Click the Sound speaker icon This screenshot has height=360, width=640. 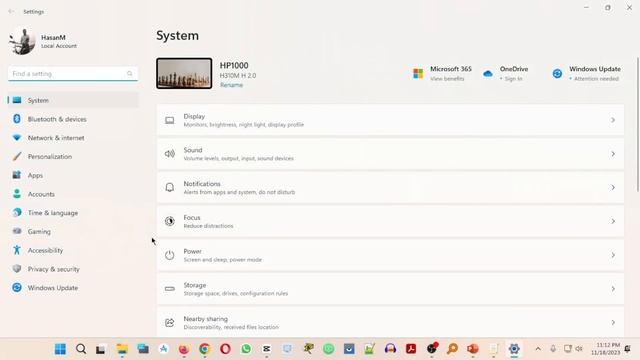click(169, 154)
